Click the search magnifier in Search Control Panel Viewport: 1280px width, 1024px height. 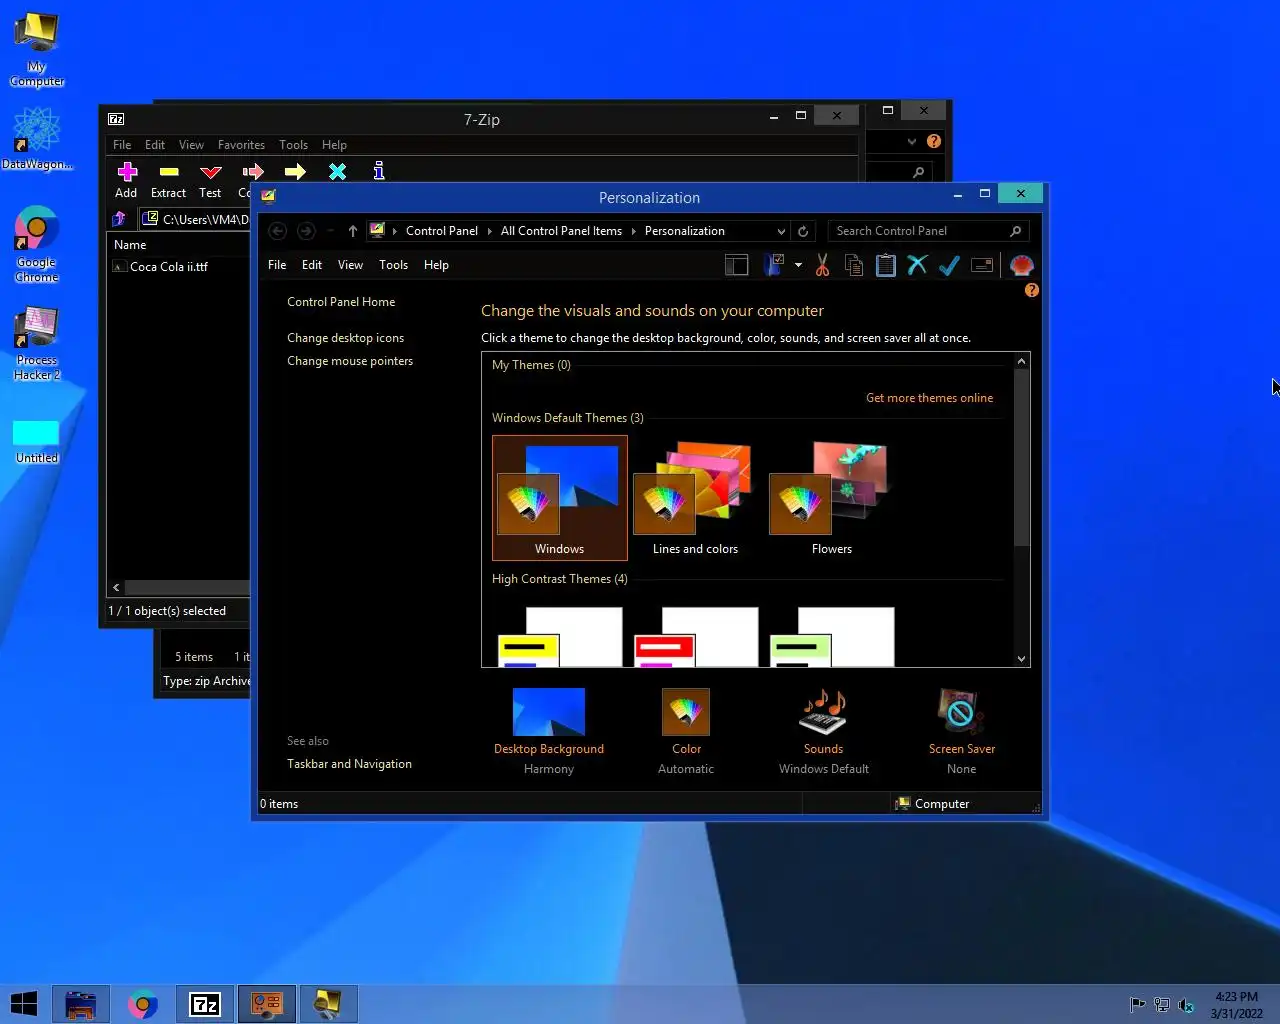pyautogui.click(x=1015, y=231)
